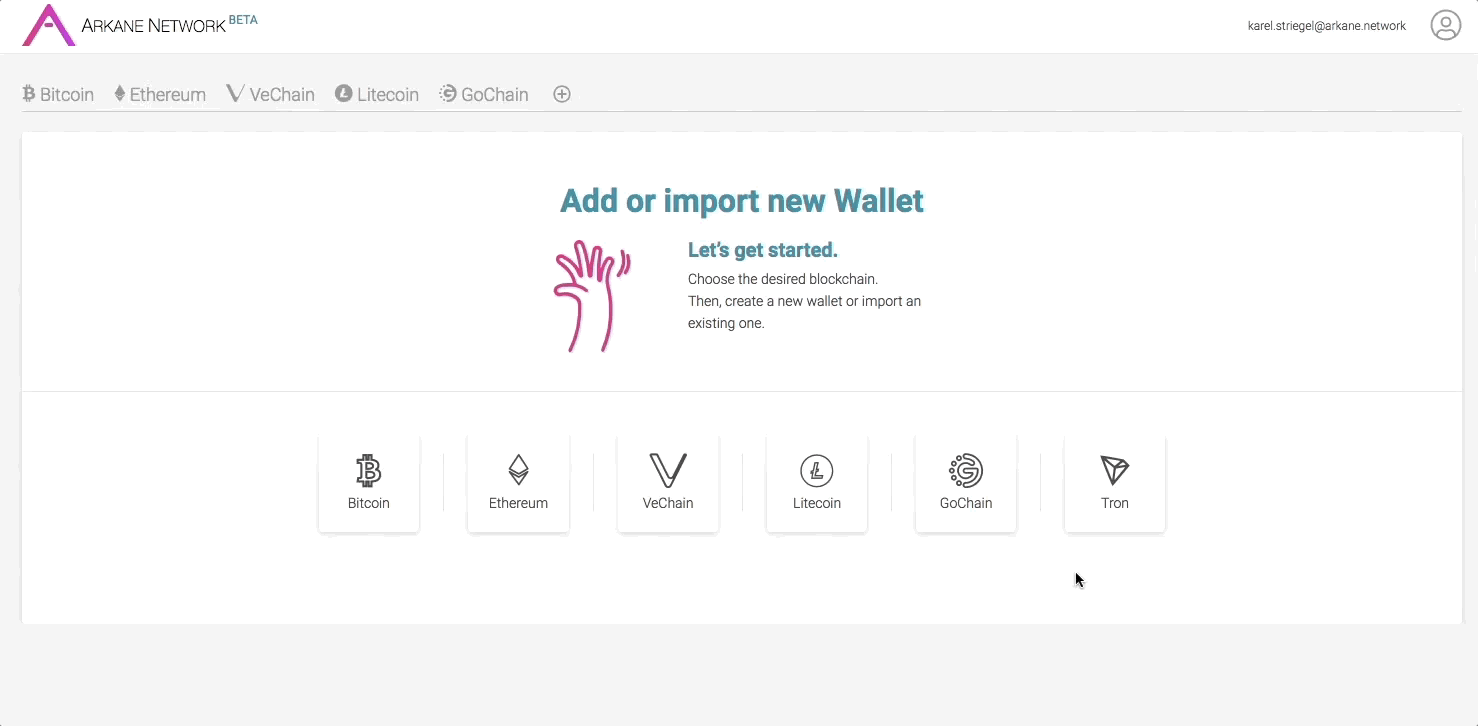Screen dimensions: 1478x726
Task: Switch to the GoChain tab
Action: coord(484,94)
